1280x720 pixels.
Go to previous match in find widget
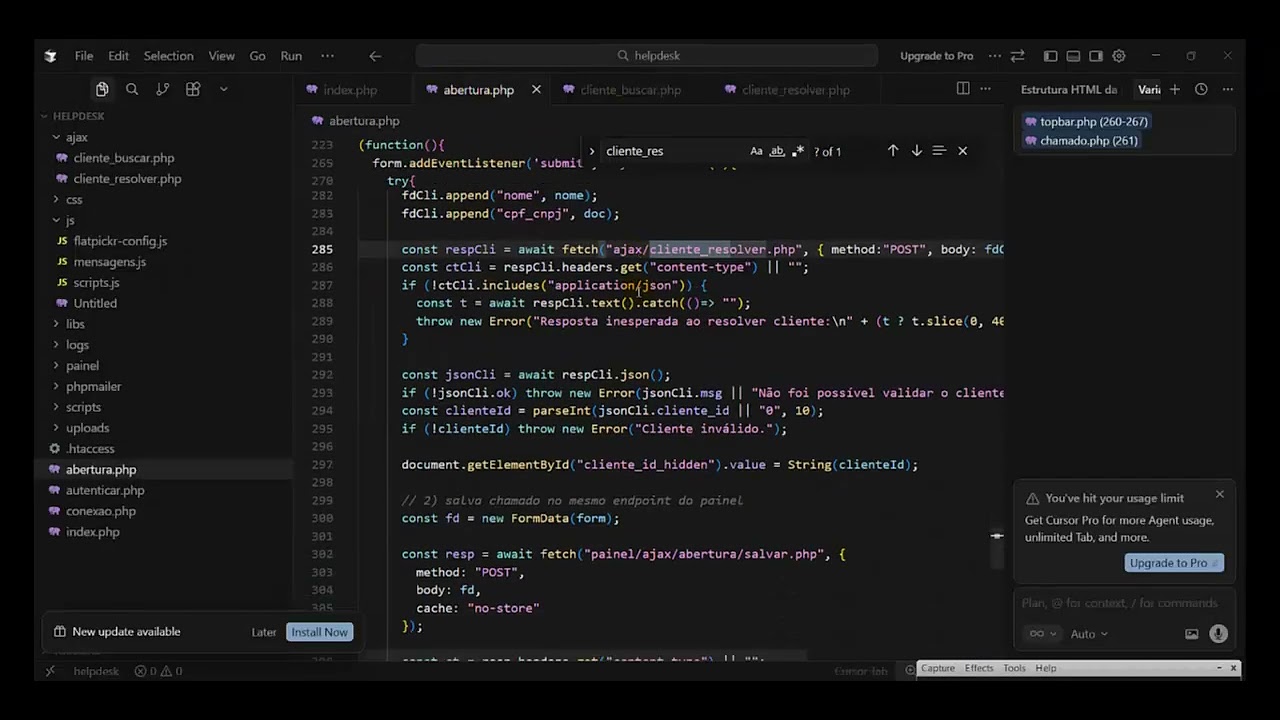tap(892, 151)
